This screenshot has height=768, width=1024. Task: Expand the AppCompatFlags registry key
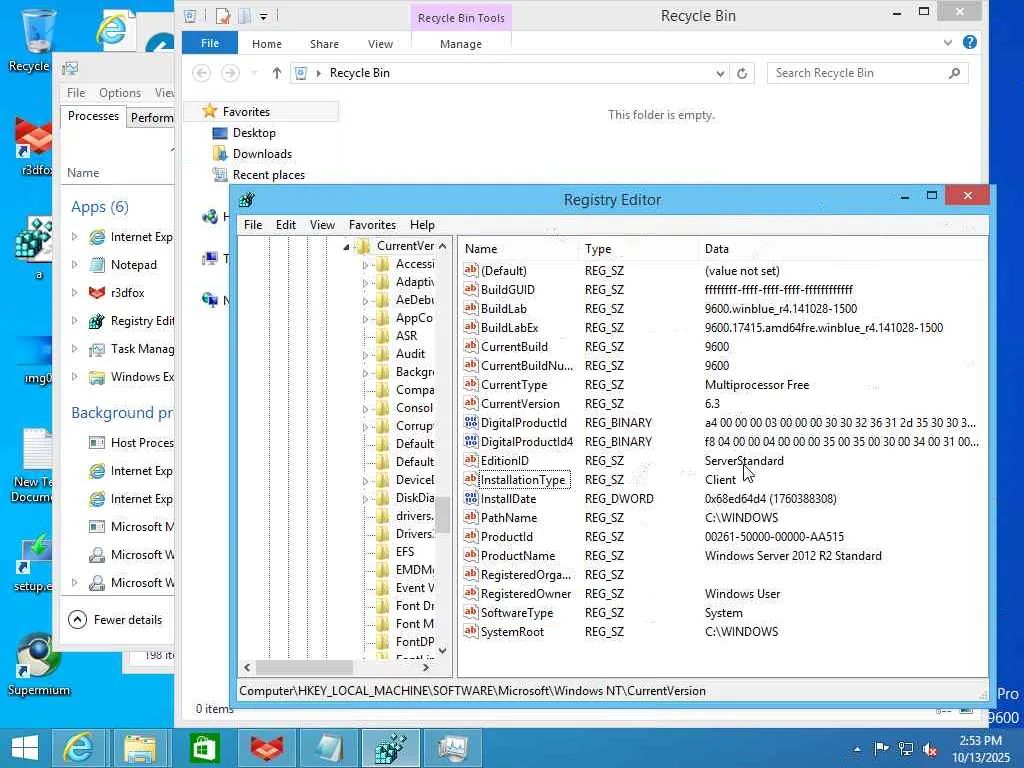[x=366, y=319]
